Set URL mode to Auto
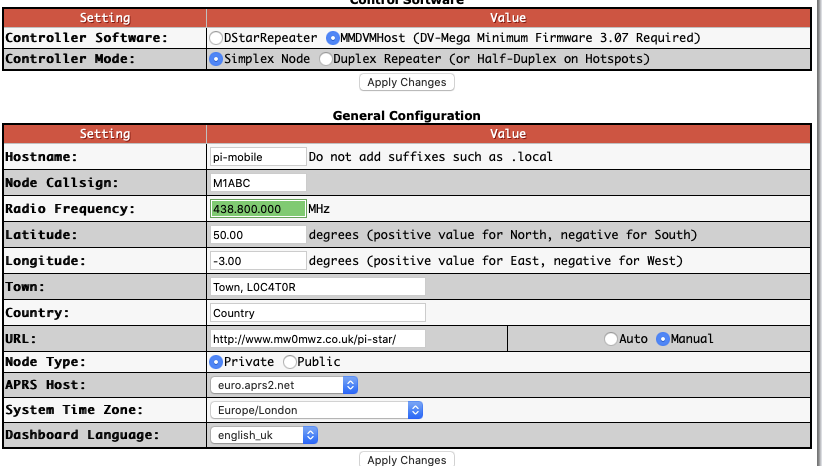The width and height of the screenshot is (822, 466). (x=611, y=339)
